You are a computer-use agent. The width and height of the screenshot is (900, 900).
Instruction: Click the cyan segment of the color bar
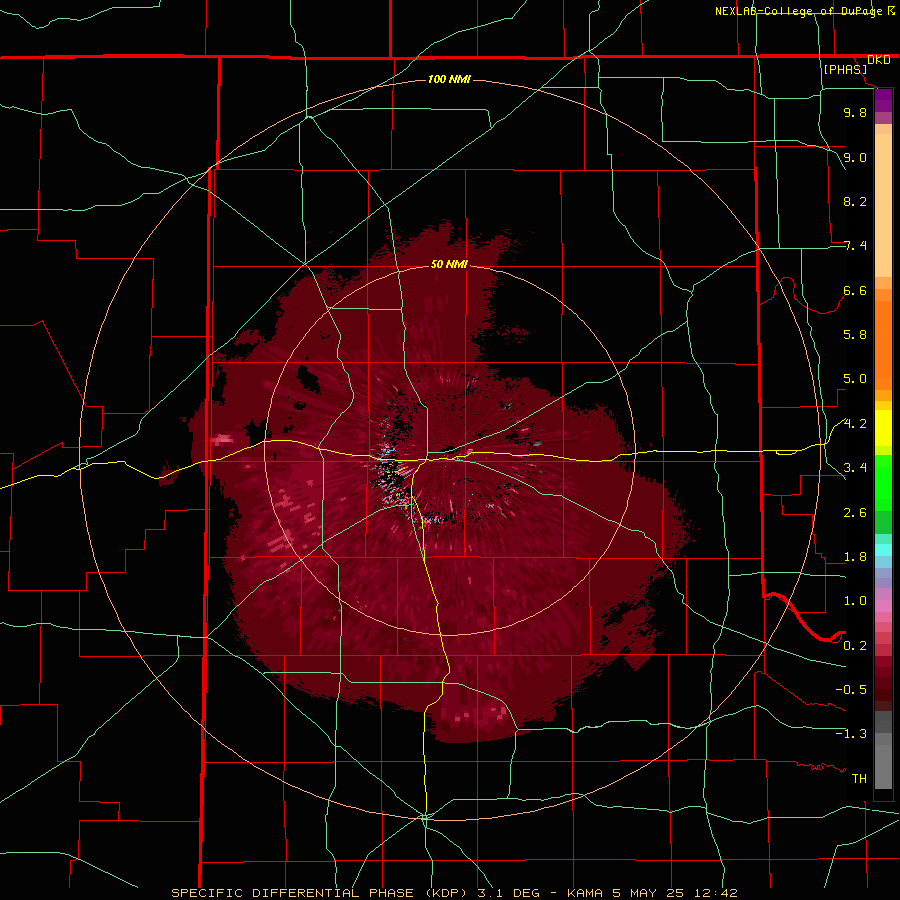pyautogui.click(x=883, y=550)
